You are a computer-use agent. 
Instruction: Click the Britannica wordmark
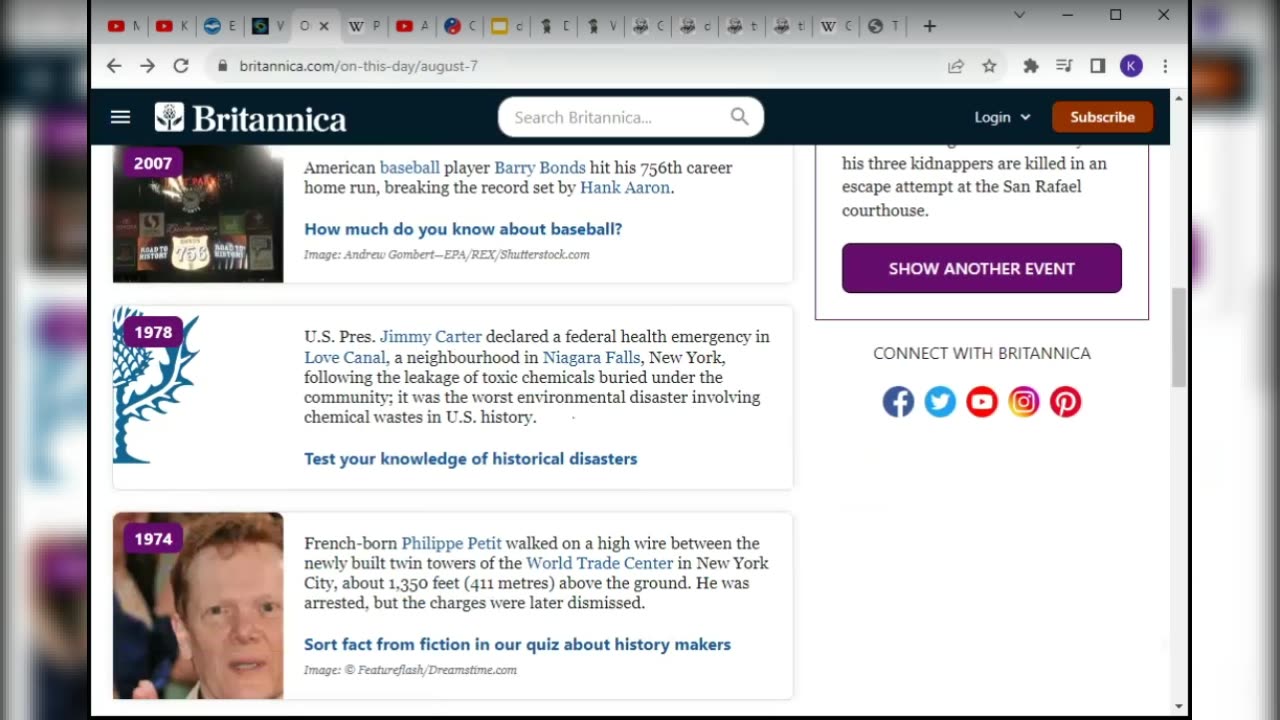[x=270, y=119]
